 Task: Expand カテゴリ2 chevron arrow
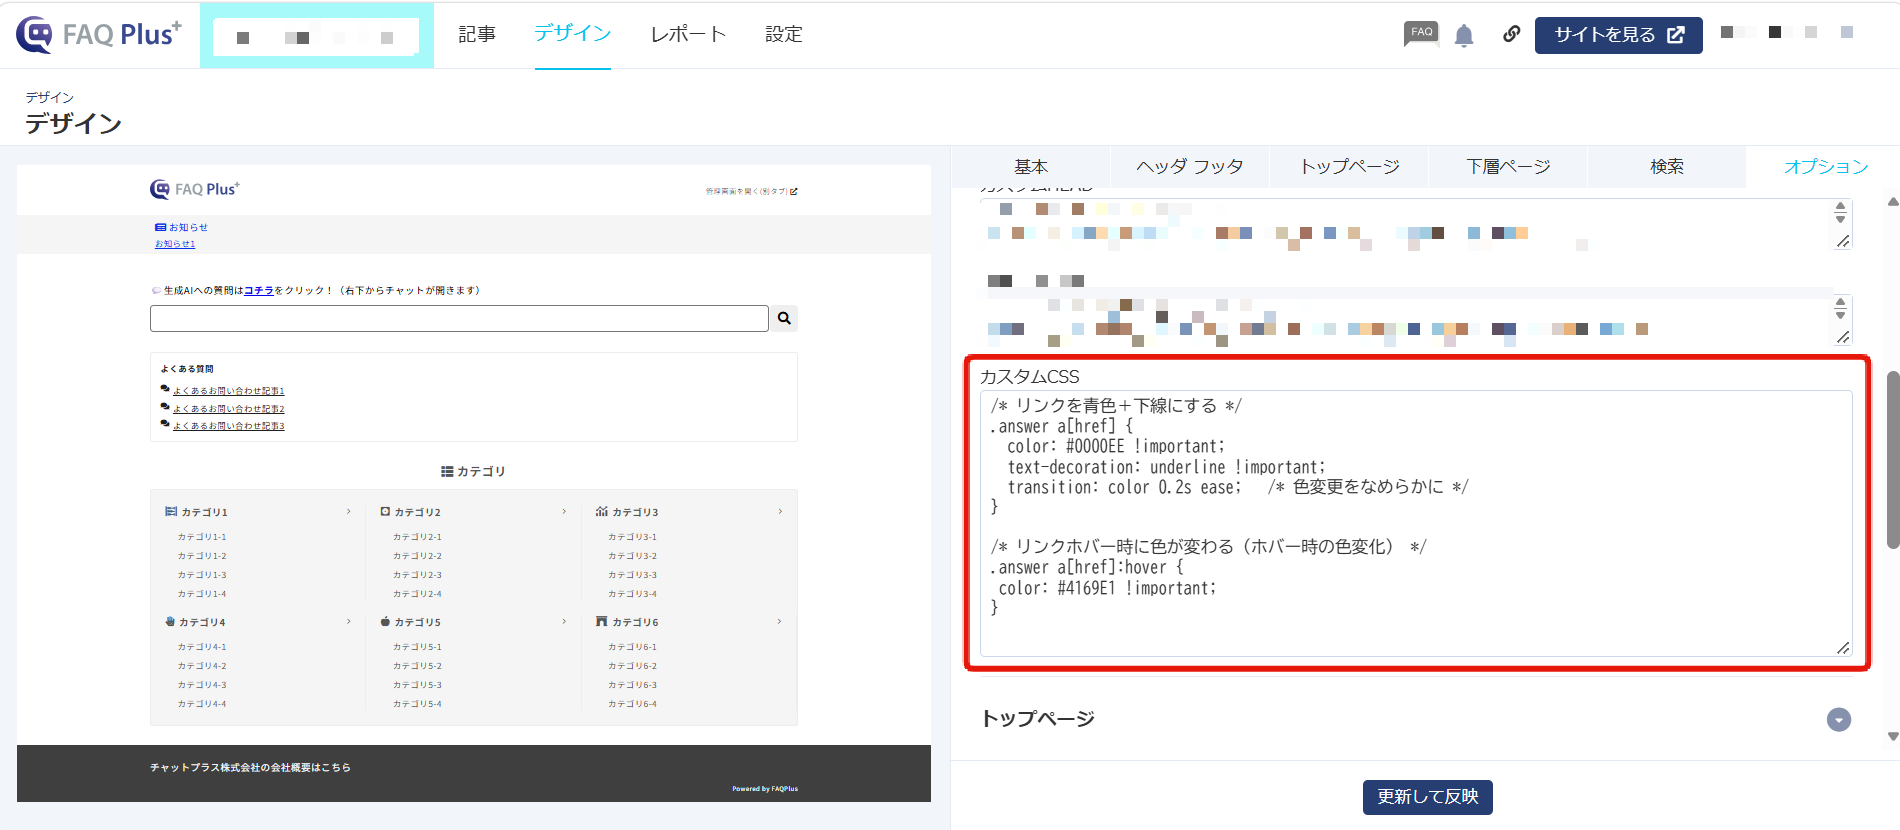coord(564,511)
